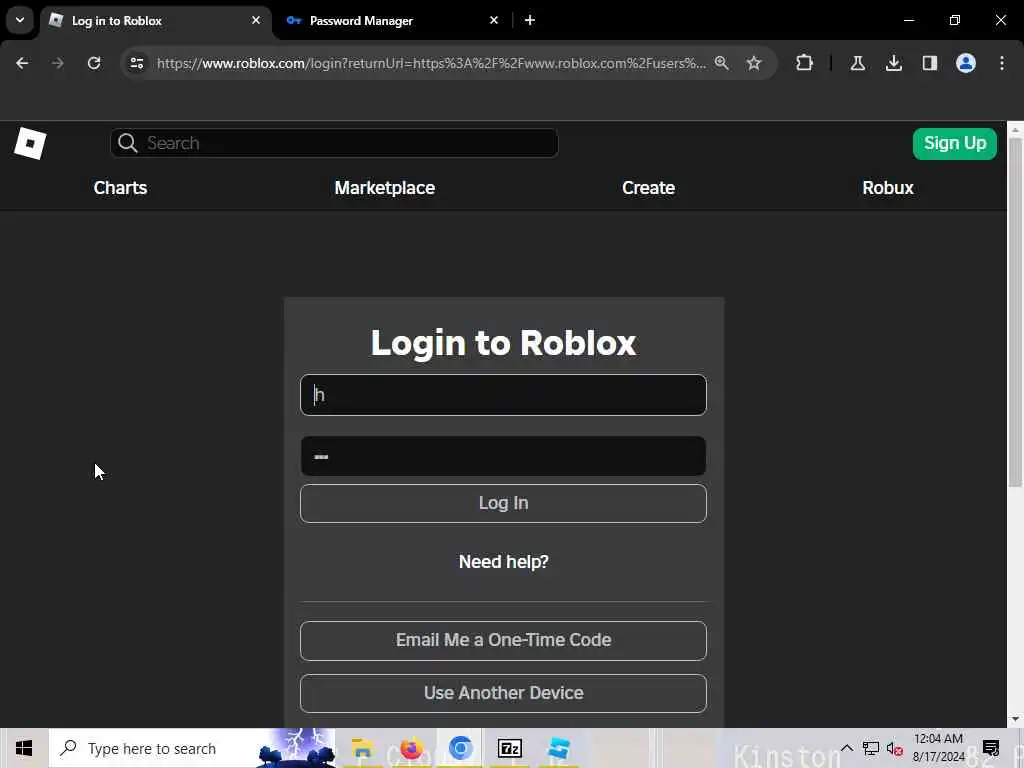Open the Extensions puzzle icon
Screen dimensions: 1024x768
point(805,63)
